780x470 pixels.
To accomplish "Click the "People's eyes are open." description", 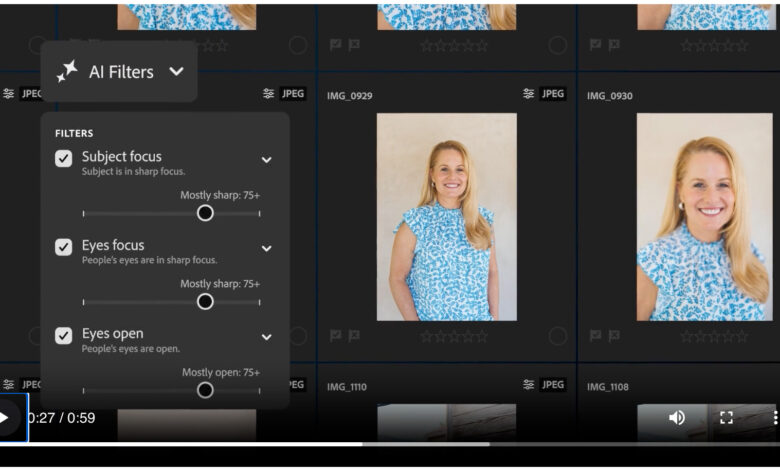I will click(131, 349).
